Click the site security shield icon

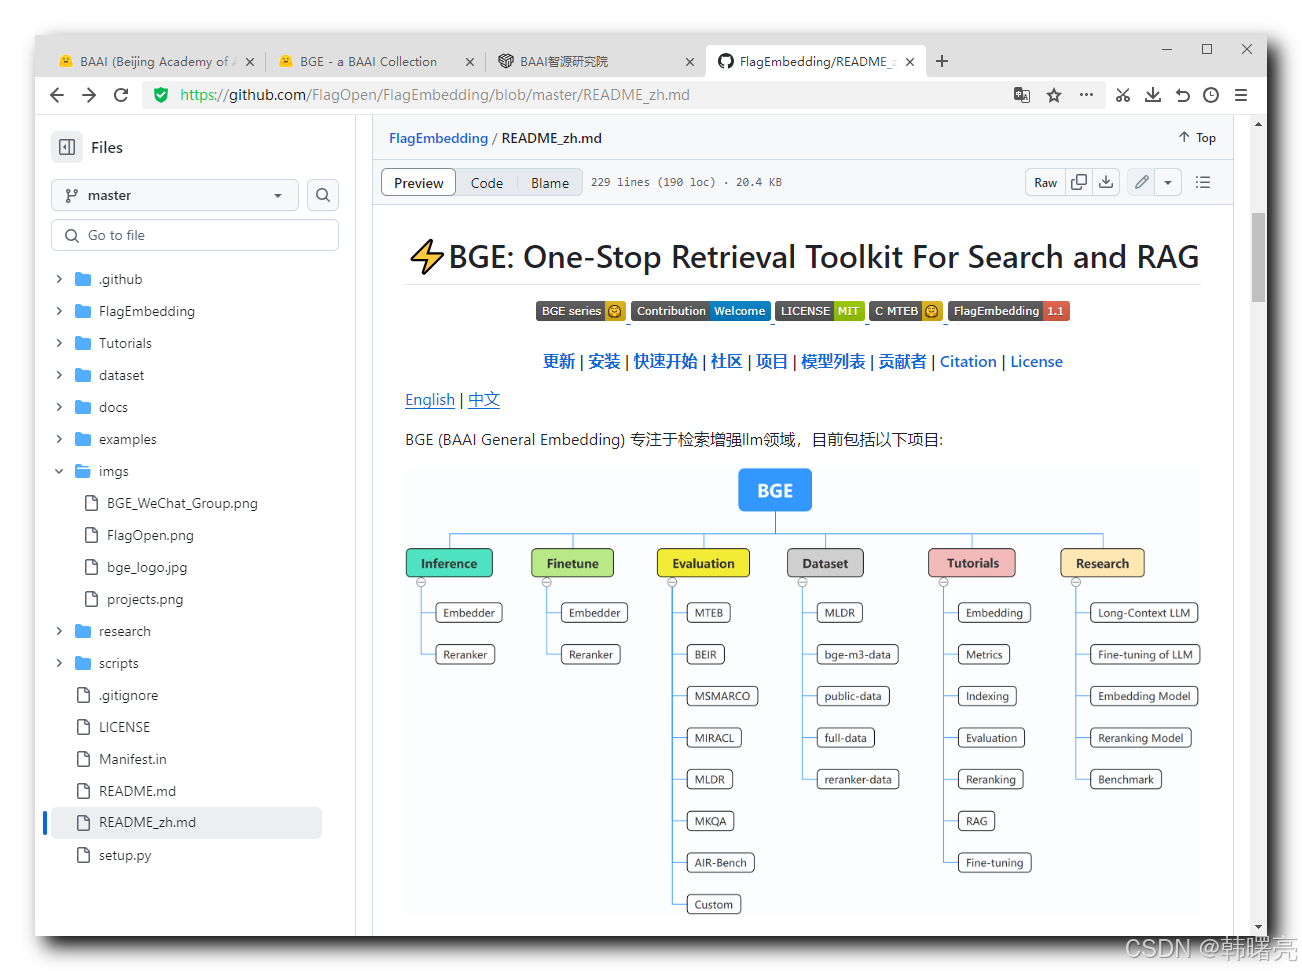point(161,95)
